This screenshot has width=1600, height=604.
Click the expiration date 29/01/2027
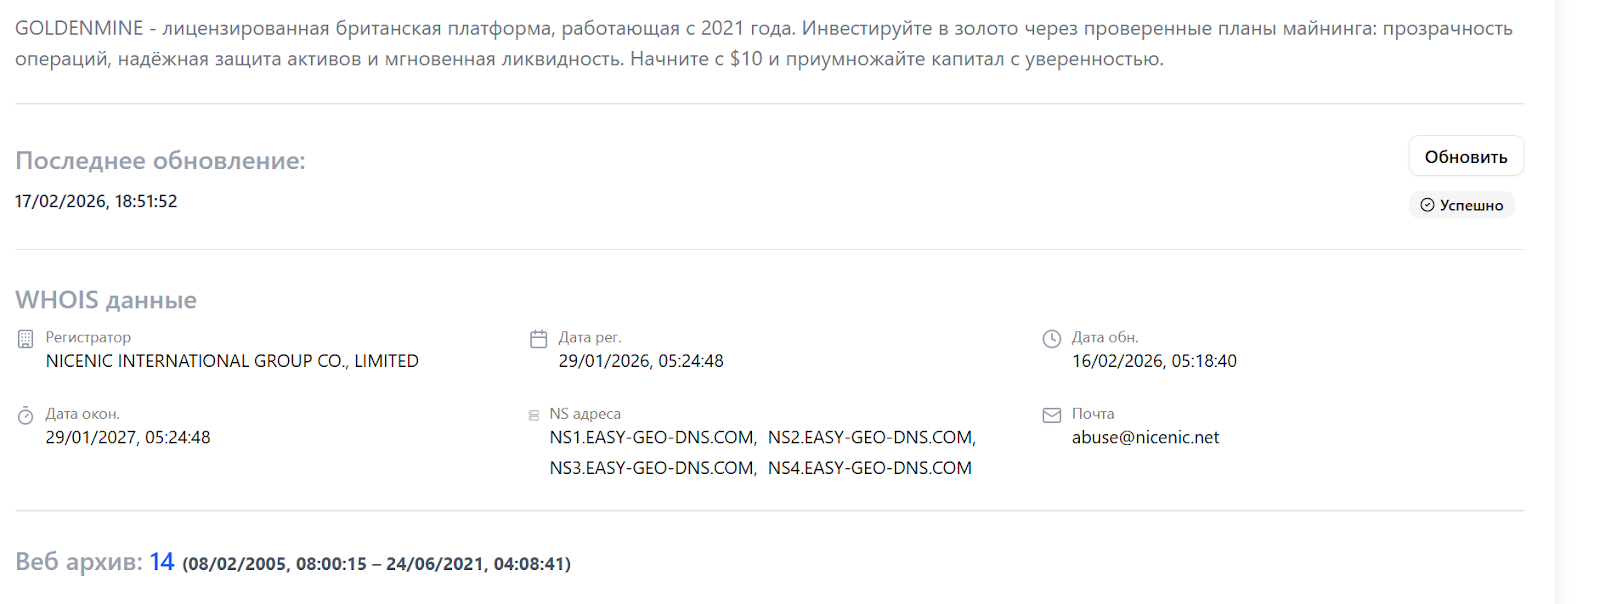click(128, 437)
